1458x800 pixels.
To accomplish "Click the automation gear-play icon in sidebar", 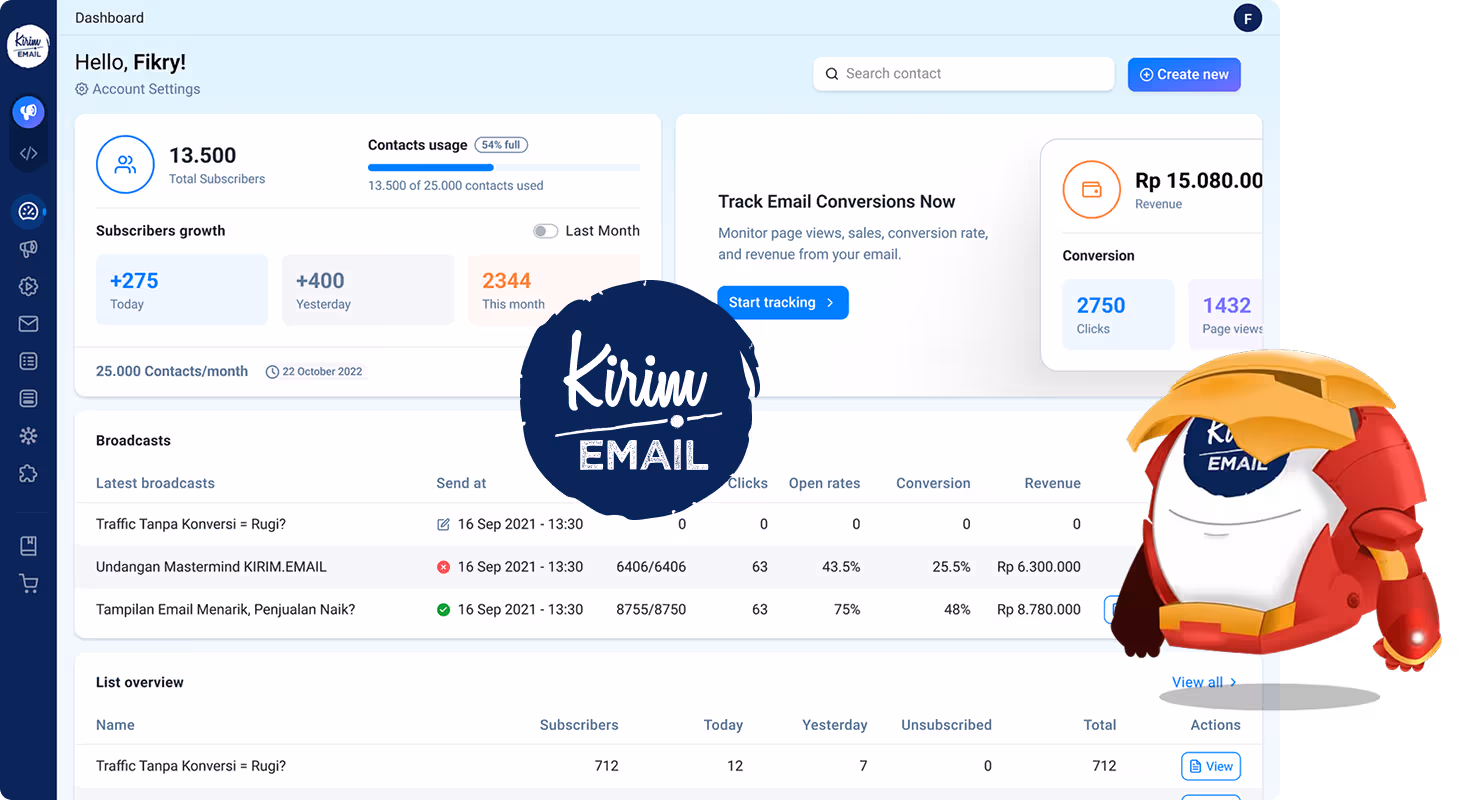I will [28, 287].
